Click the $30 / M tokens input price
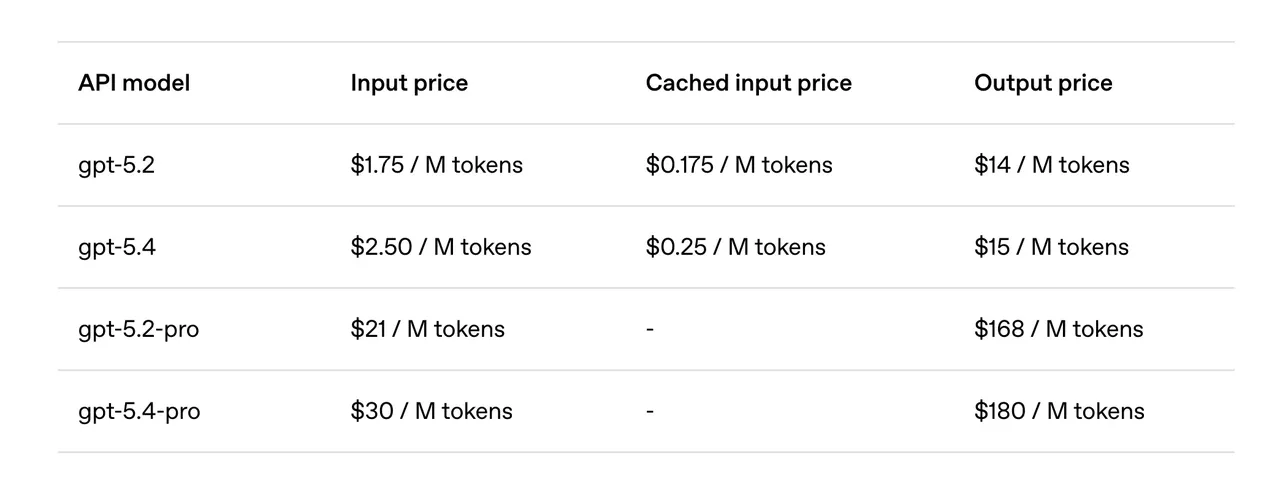Screen dimensions: 1280x501 pos(431,411)
